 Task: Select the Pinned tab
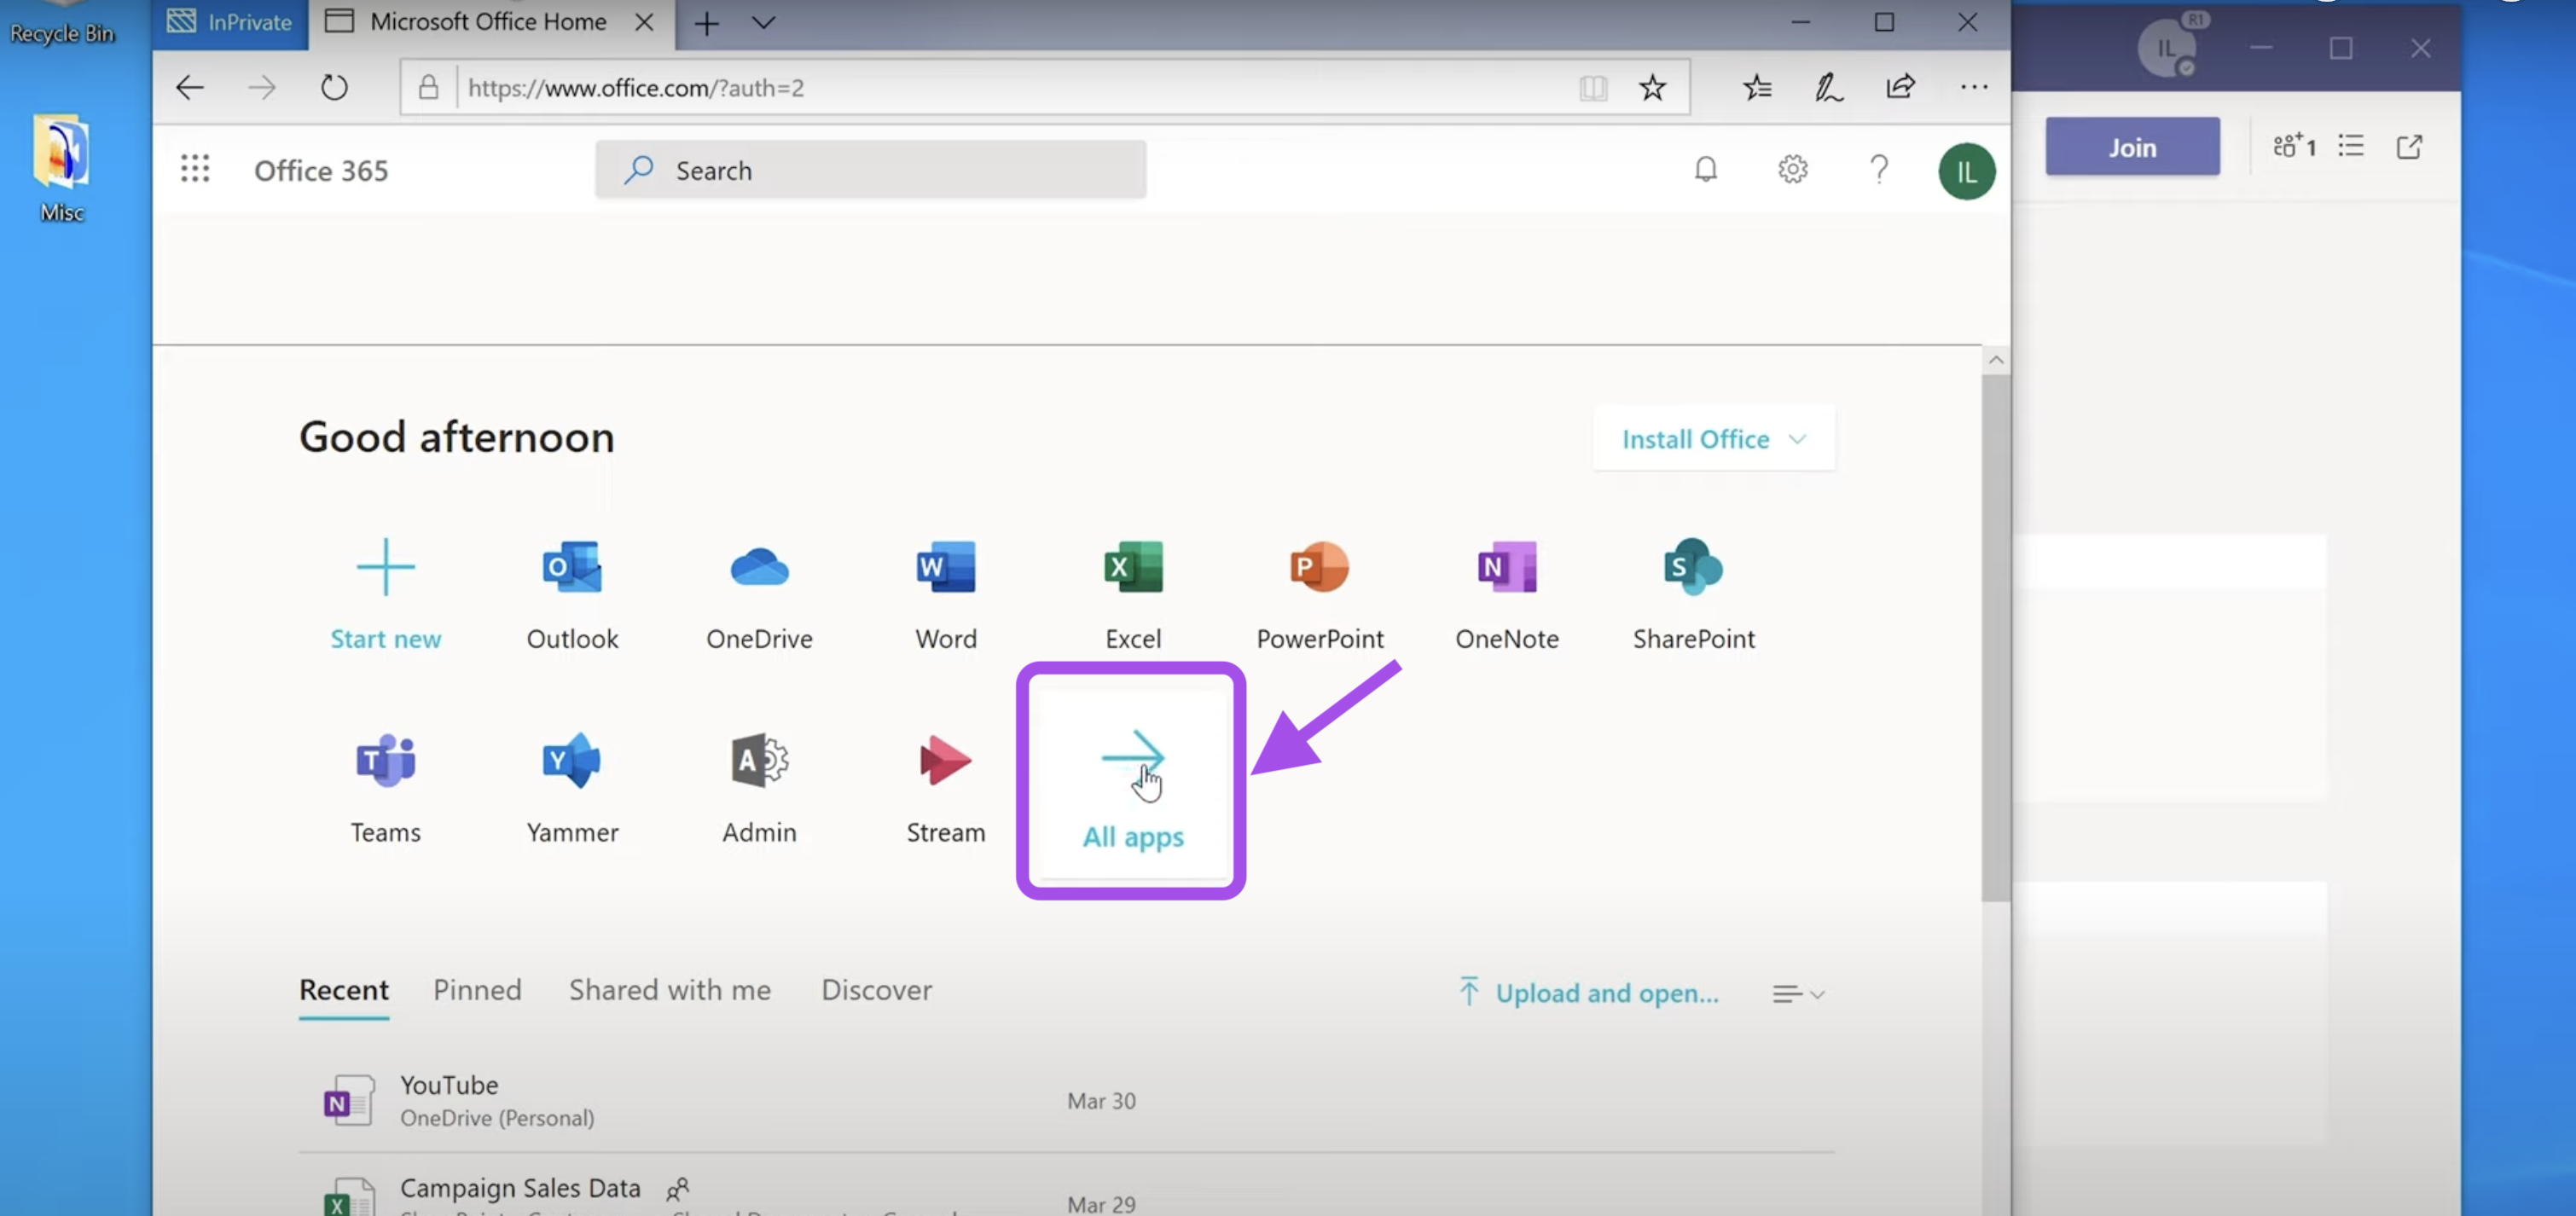pyautogui.click(x=477, y=989)
